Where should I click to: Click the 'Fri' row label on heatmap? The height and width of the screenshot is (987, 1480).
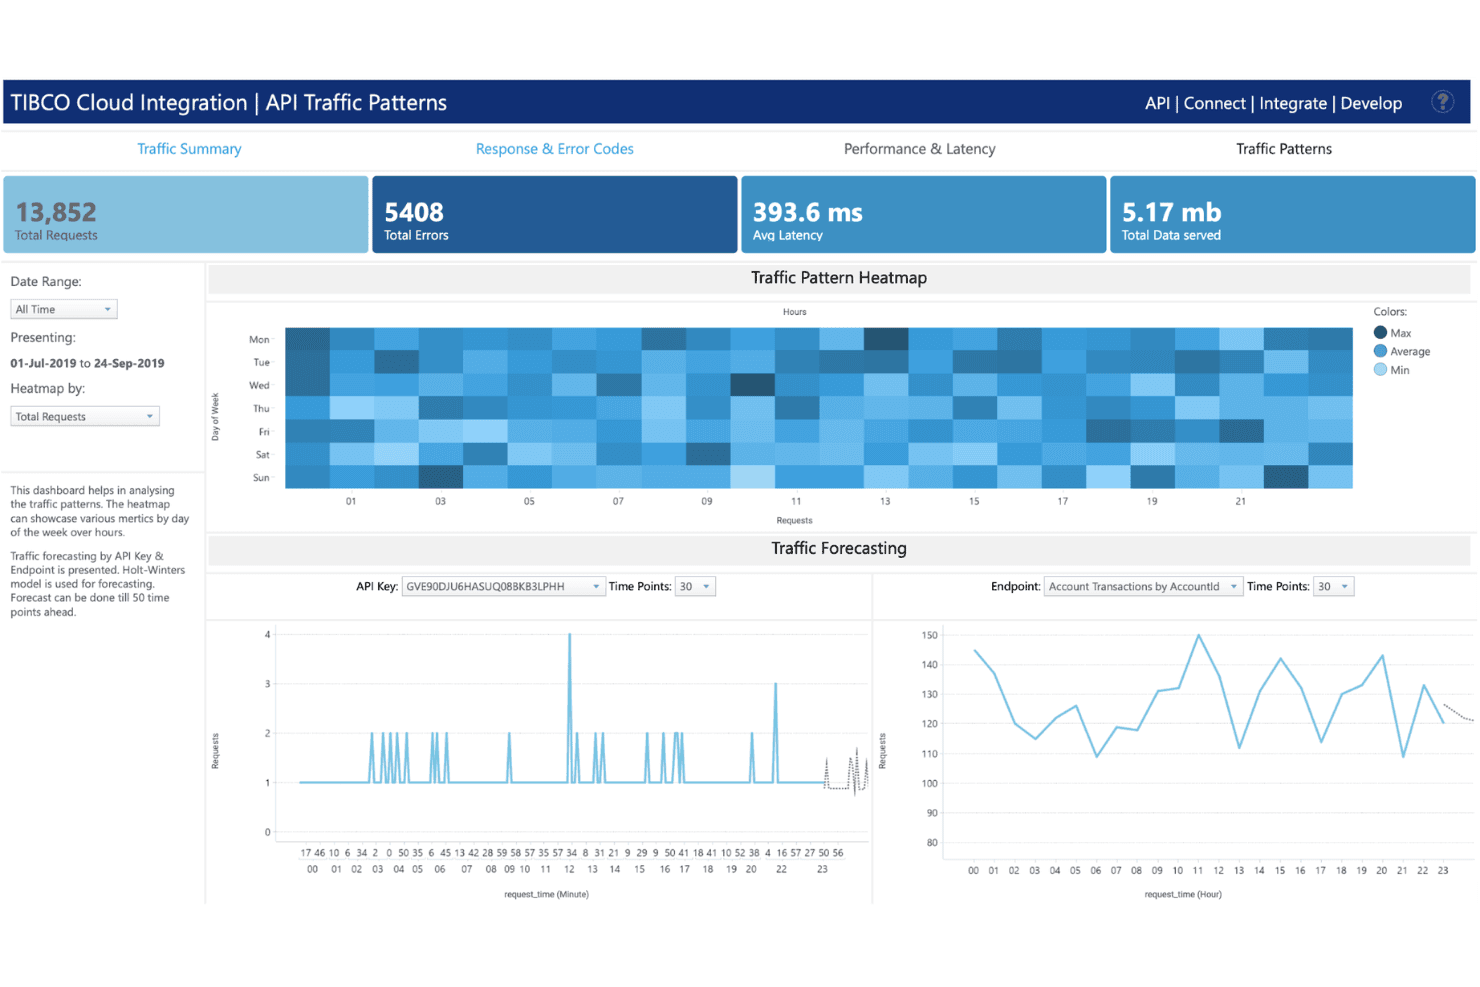pos(264,432)
